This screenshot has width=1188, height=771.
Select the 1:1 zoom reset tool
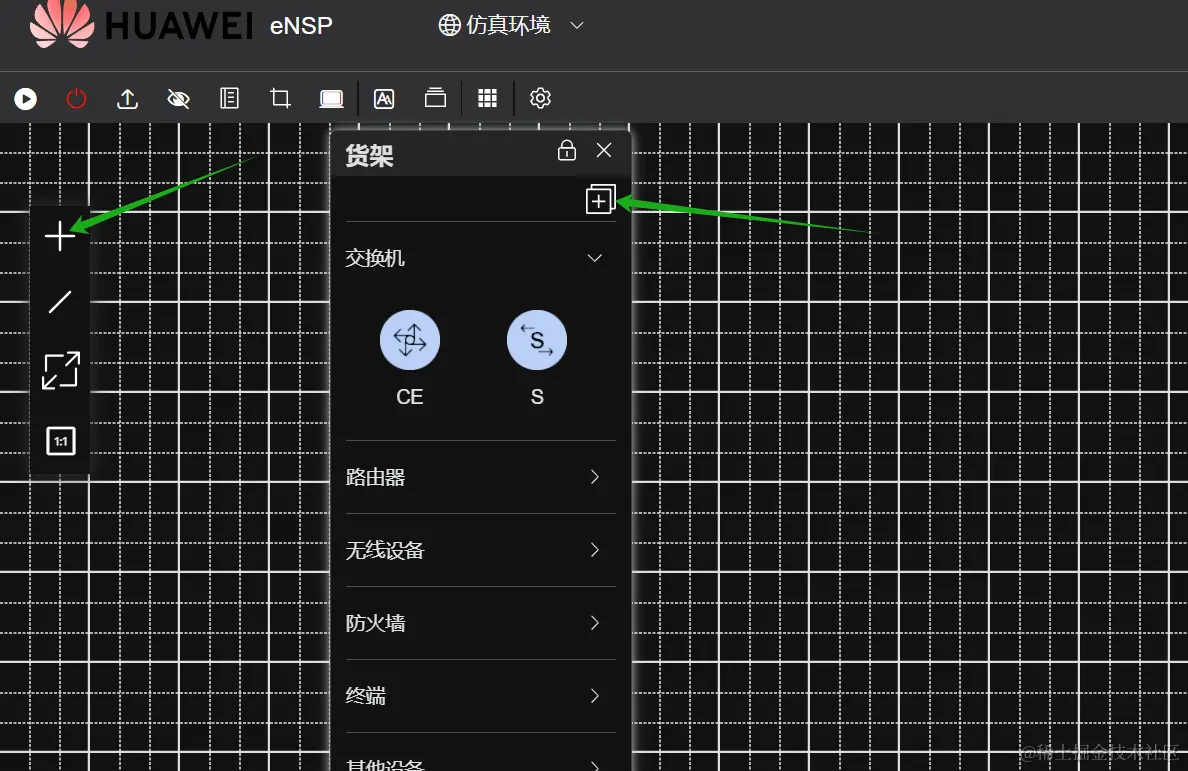click(60, 440)
